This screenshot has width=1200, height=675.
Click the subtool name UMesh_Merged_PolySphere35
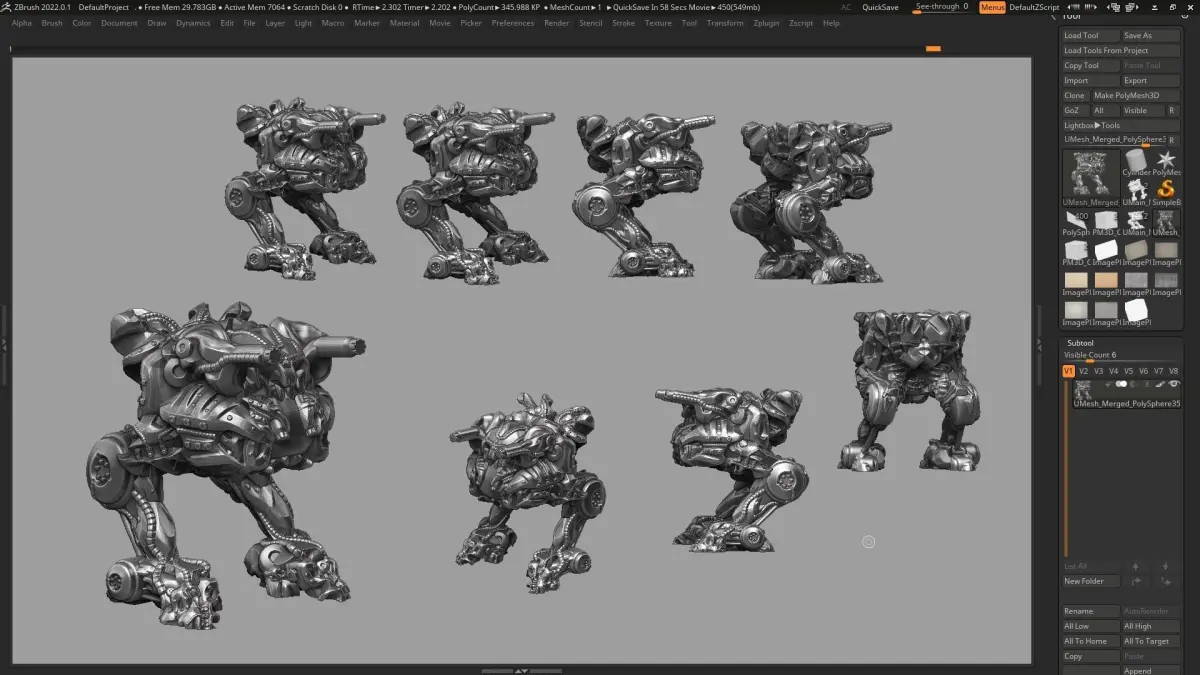[x=1127, y=403]
